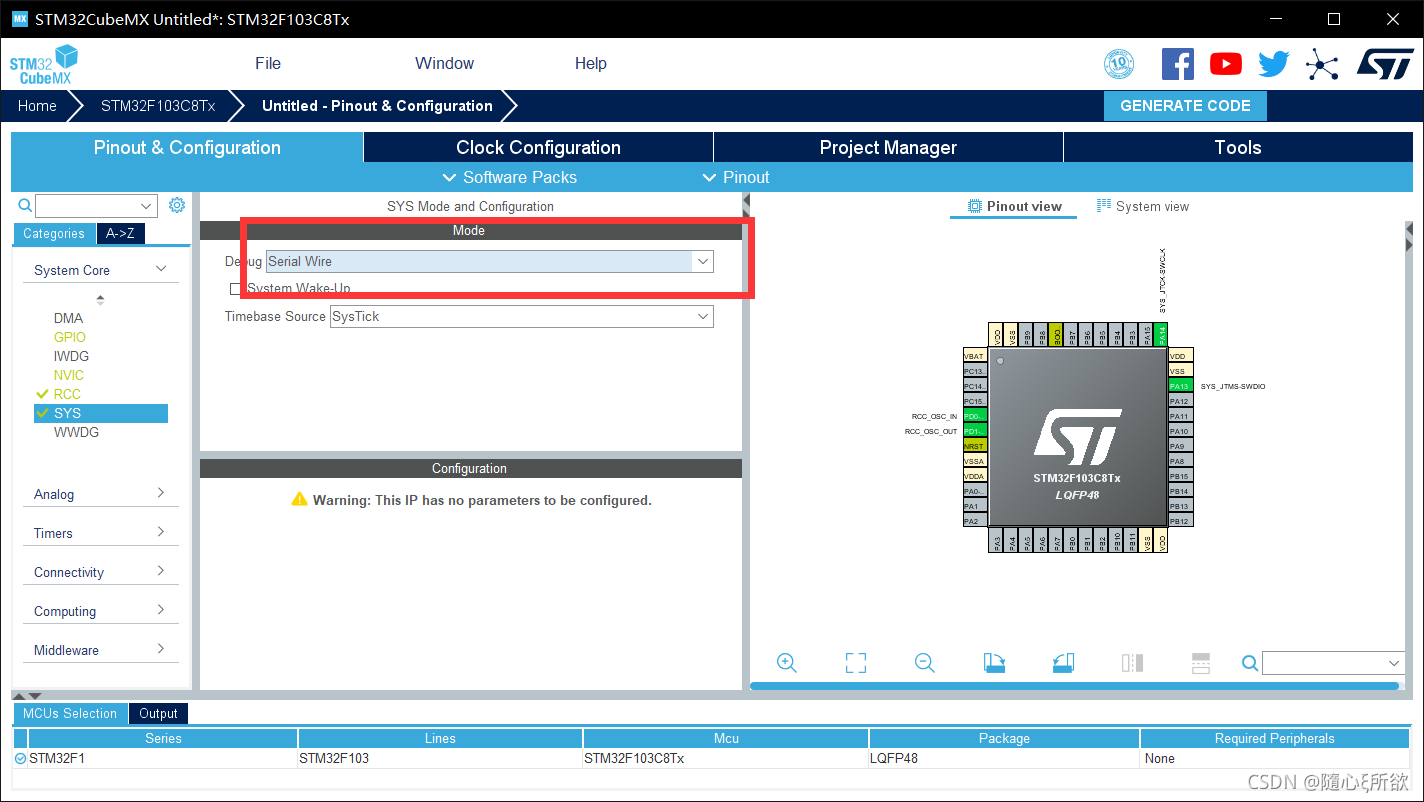1424x802 pixels.
Task: Switch to A->Z list tab
Action: click(x=120, y=233)
